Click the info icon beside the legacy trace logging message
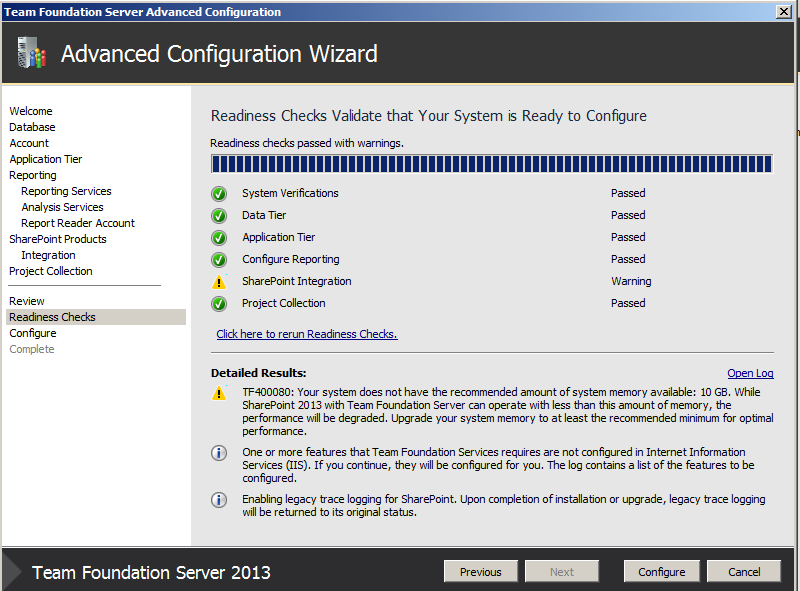 click(x=219, y=500)
